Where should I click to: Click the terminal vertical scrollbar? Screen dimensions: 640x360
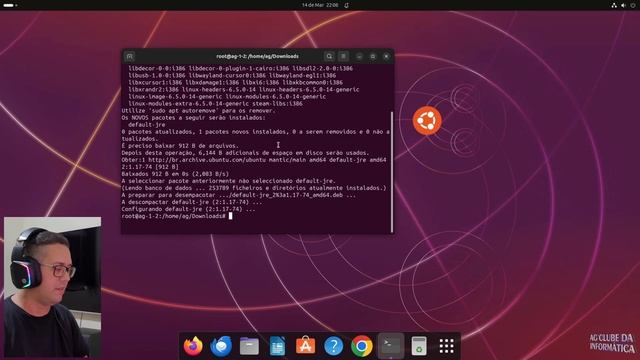pos(392,171)
